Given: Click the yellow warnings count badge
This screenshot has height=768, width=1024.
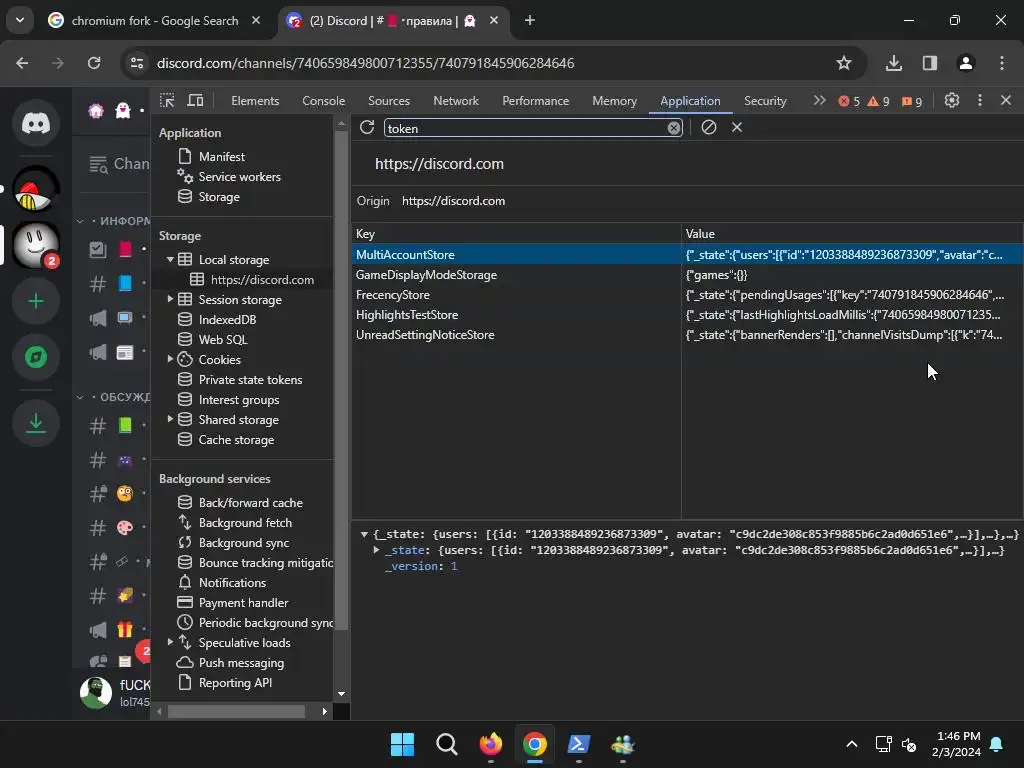Looking at the screenshot, I should click(x=878, y=101).
